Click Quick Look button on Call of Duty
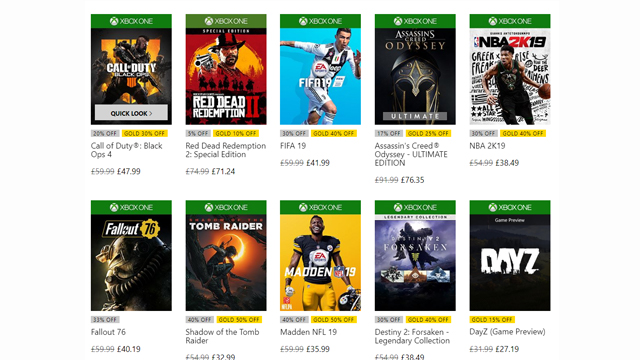Screen dimensions: 640x360 [131, 113]
